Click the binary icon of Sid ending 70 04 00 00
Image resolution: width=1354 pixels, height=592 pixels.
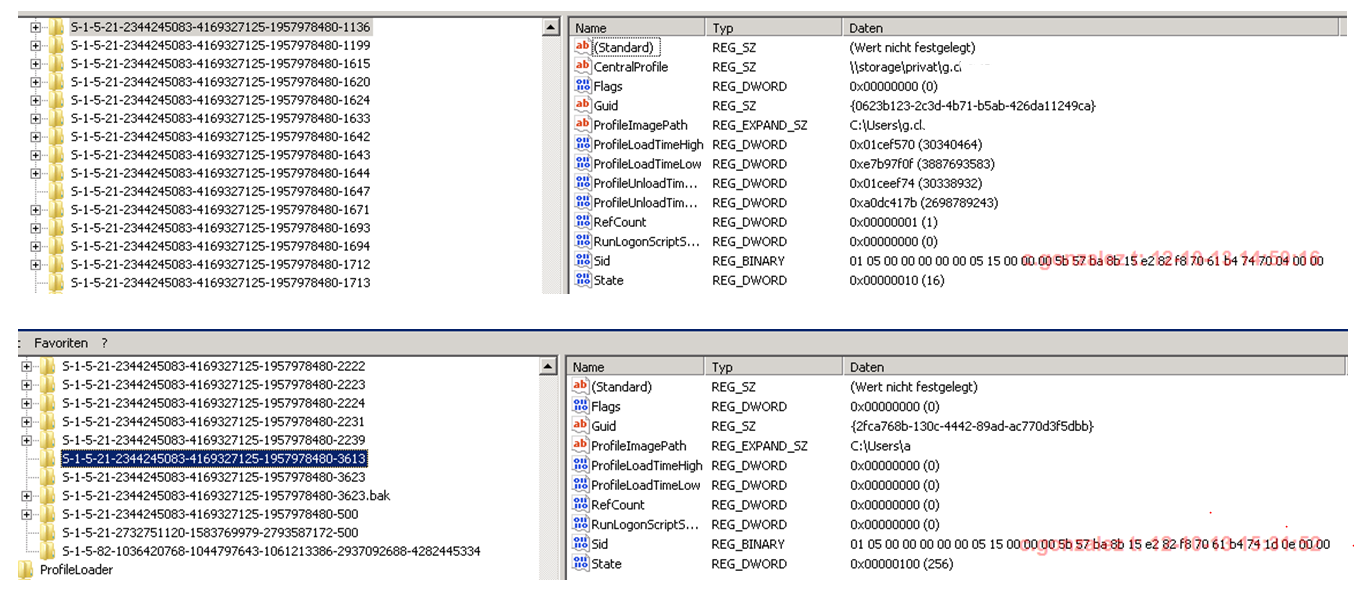(582, 260)
